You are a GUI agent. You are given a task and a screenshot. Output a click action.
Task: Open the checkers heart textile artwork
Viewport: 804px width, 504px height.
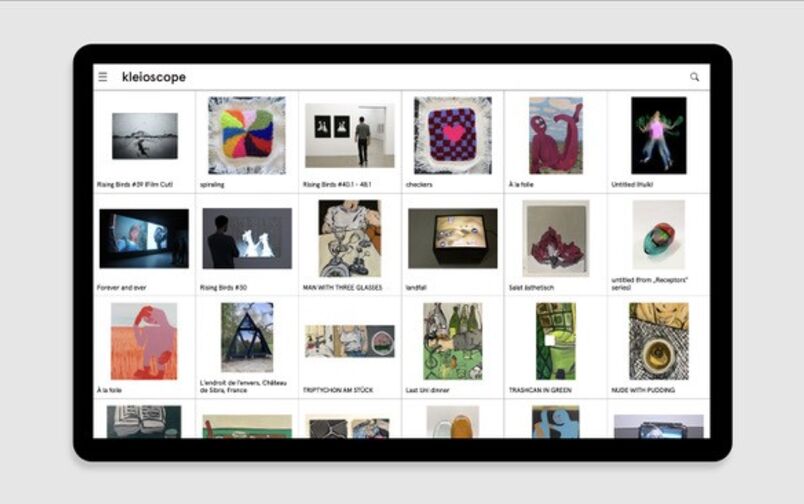coord(453,135)
